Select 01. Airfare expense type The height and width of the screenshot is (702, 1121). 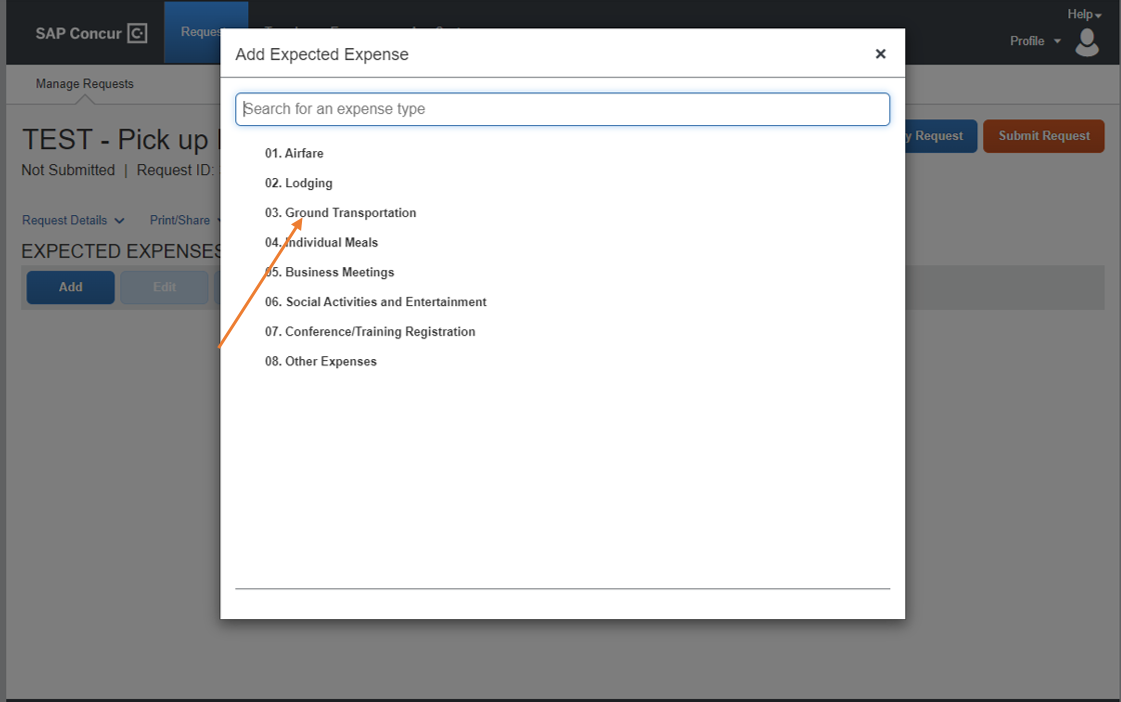click(294, 154)
